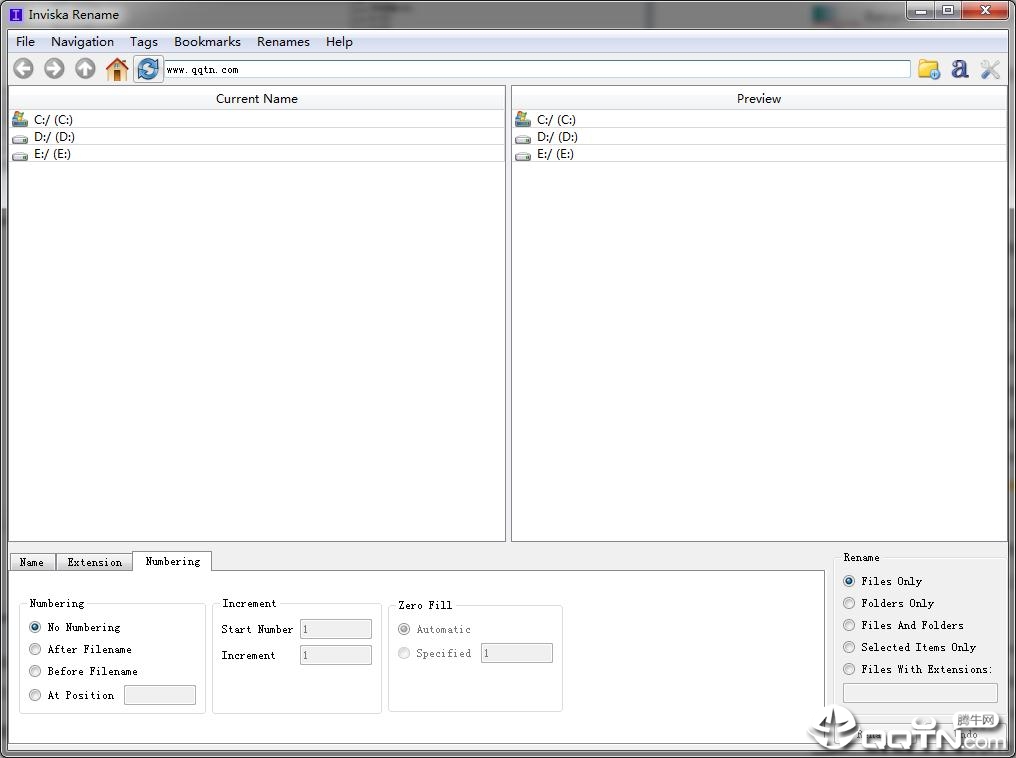Choose Before Filename numbering
Viewport: 1016px width, 758px height.
point(84,671)
